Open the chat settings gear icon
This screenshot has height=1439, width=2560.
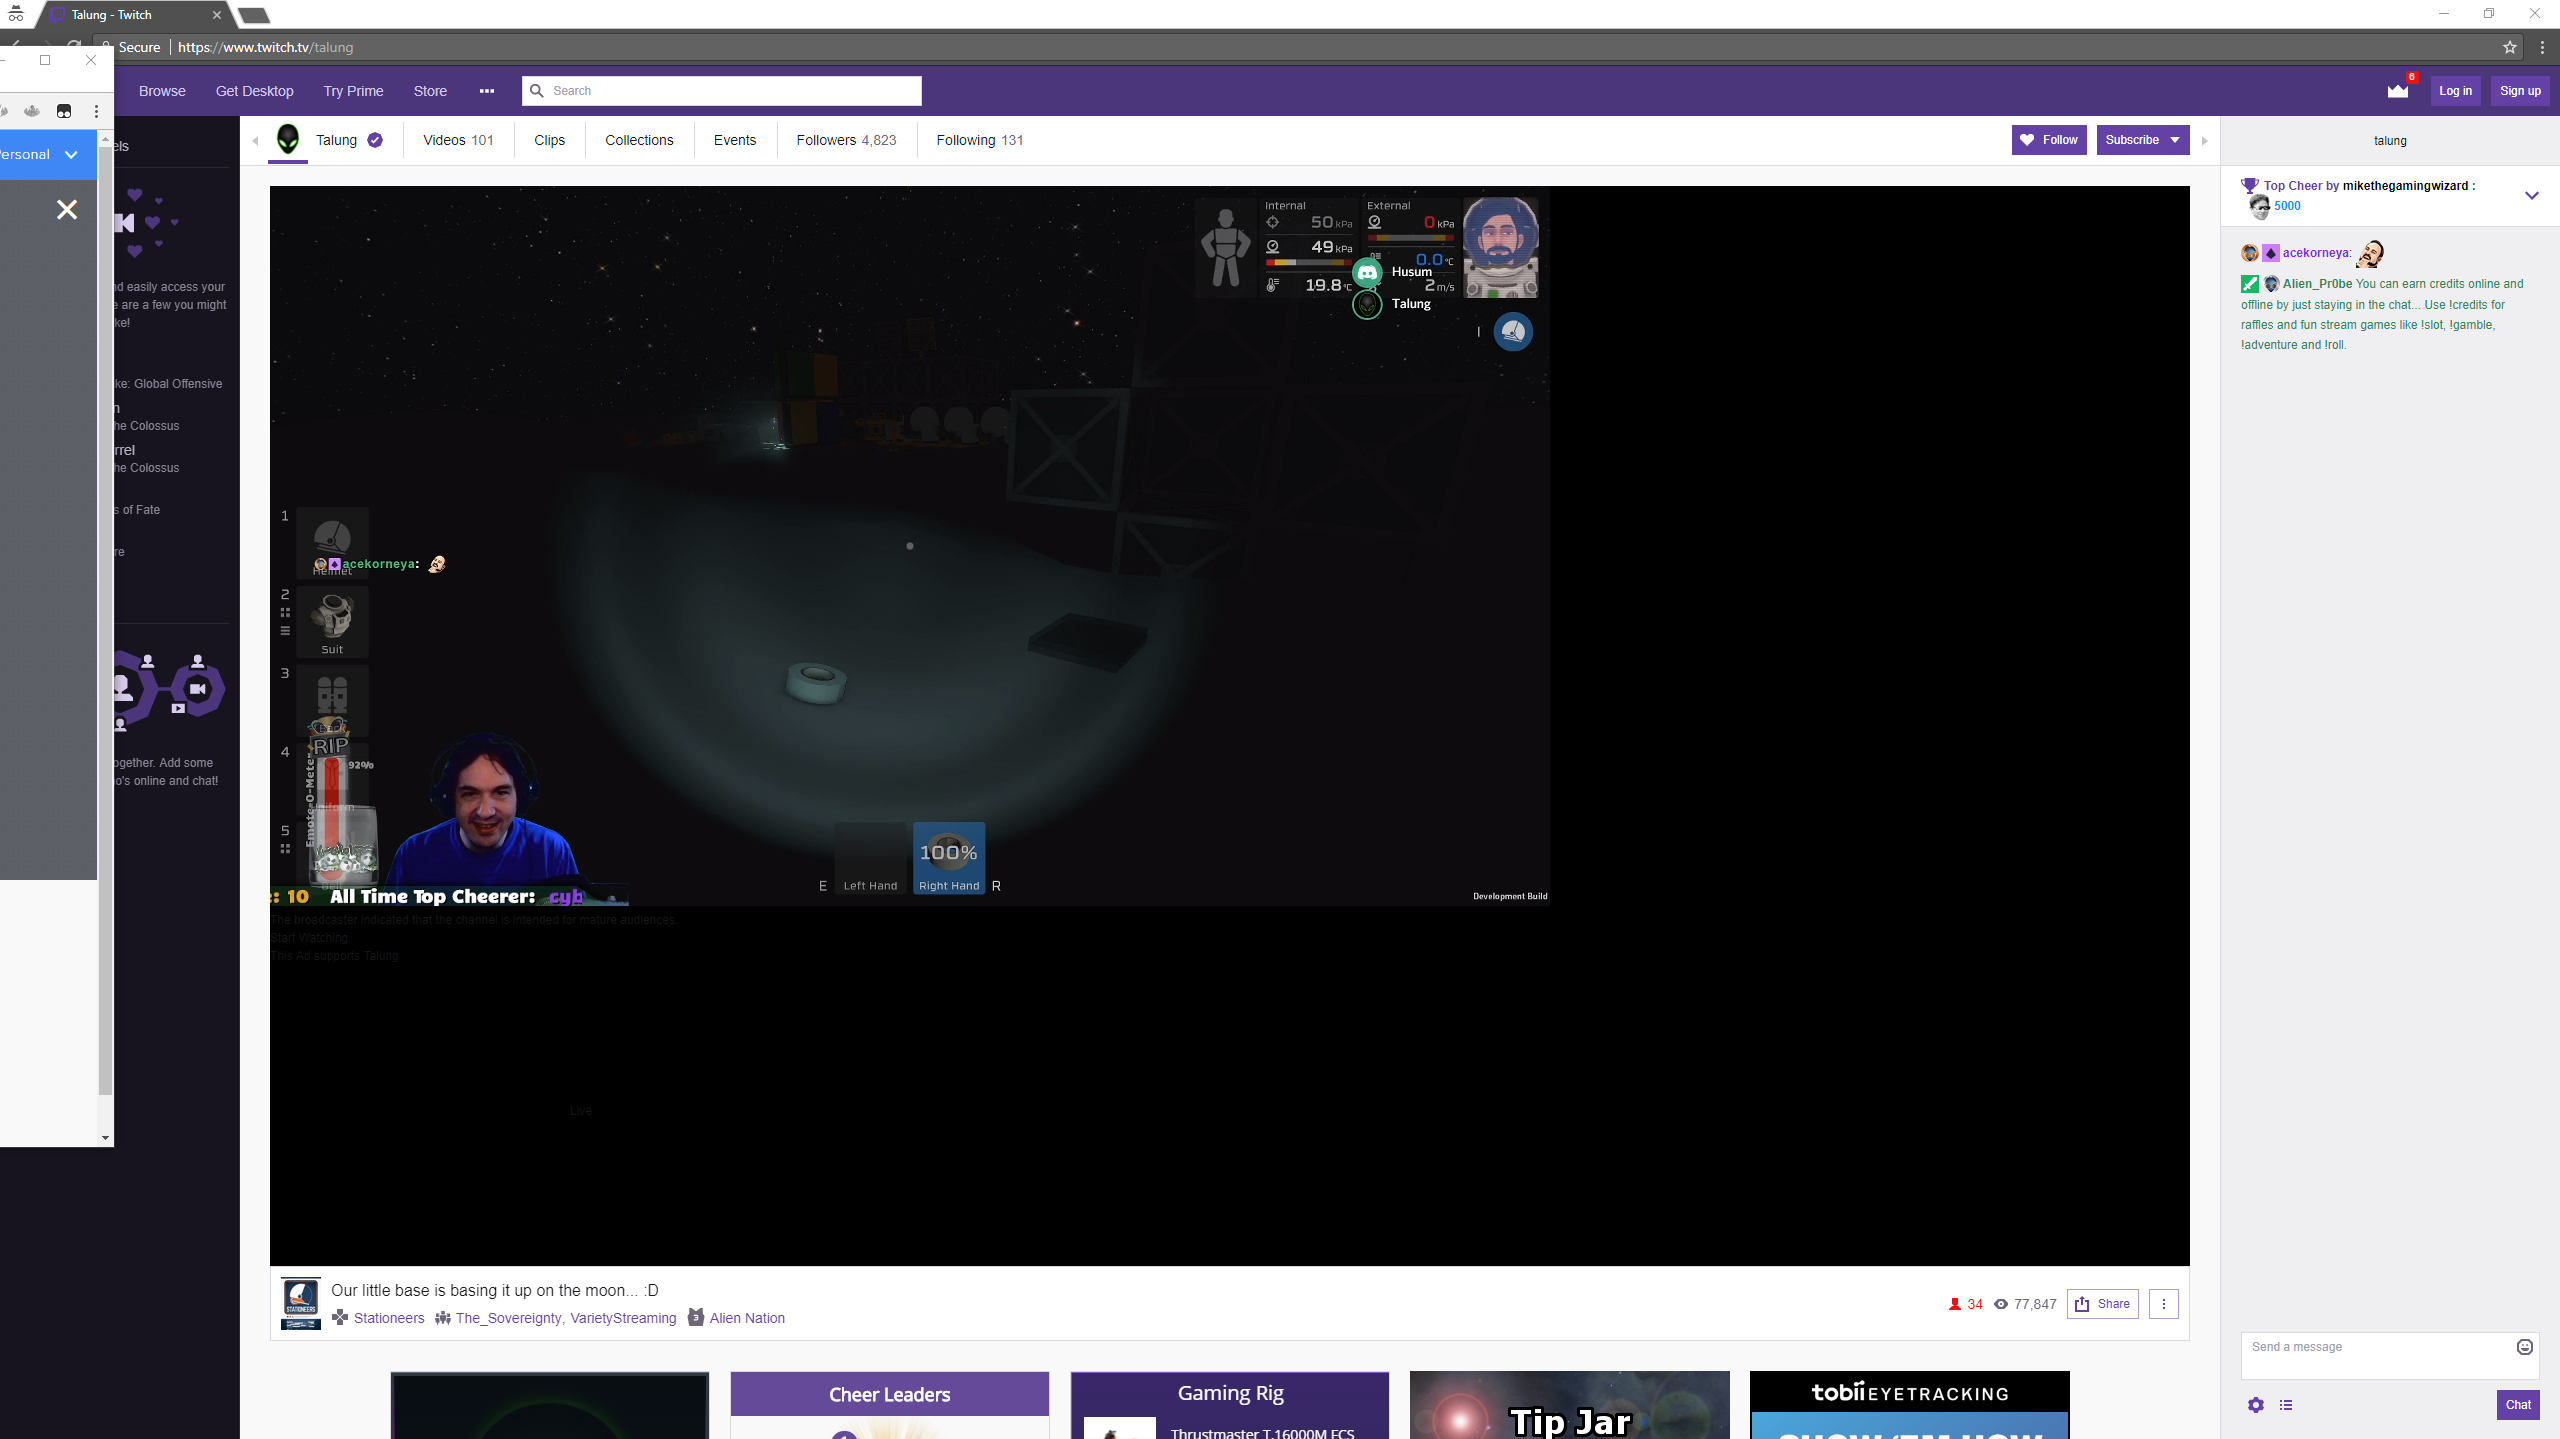[x=2256, y=1405]
